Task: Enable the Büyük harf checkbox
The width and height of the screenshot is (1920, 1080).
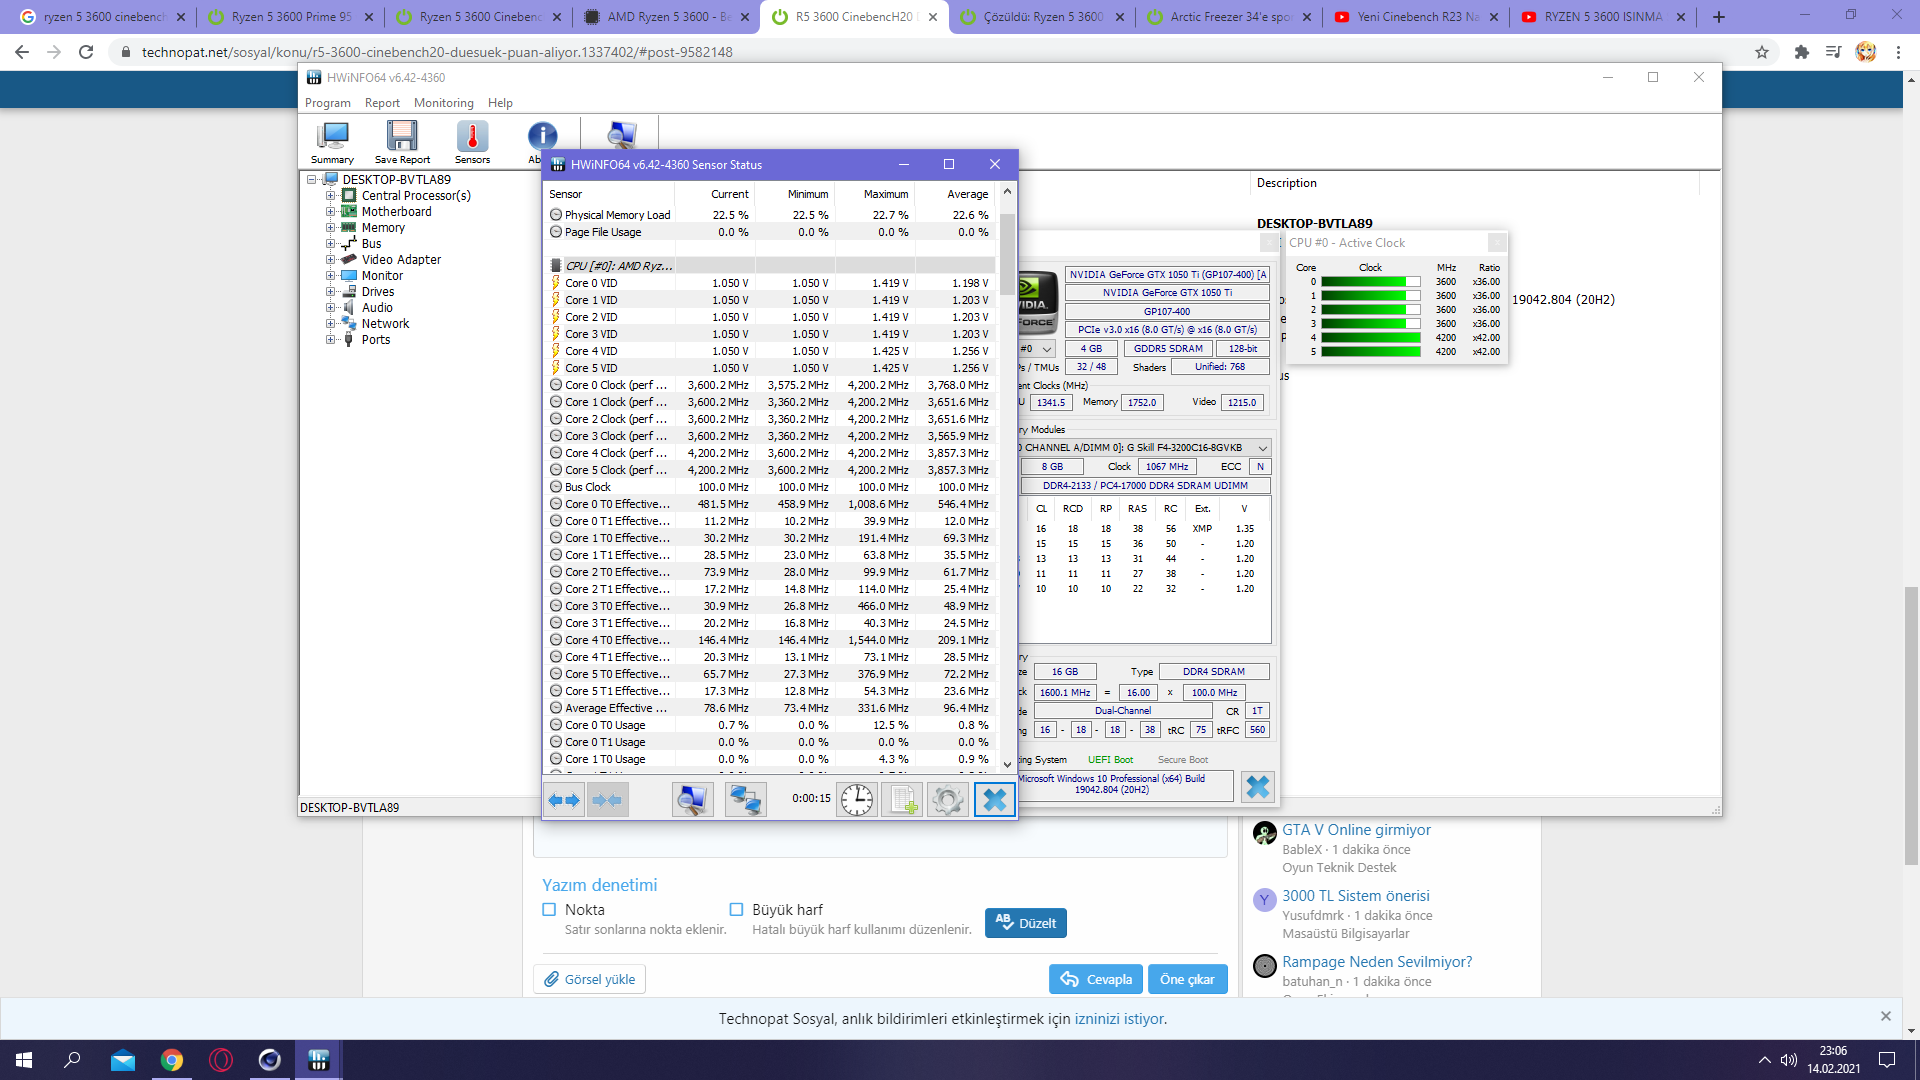Action: point(736,909)
